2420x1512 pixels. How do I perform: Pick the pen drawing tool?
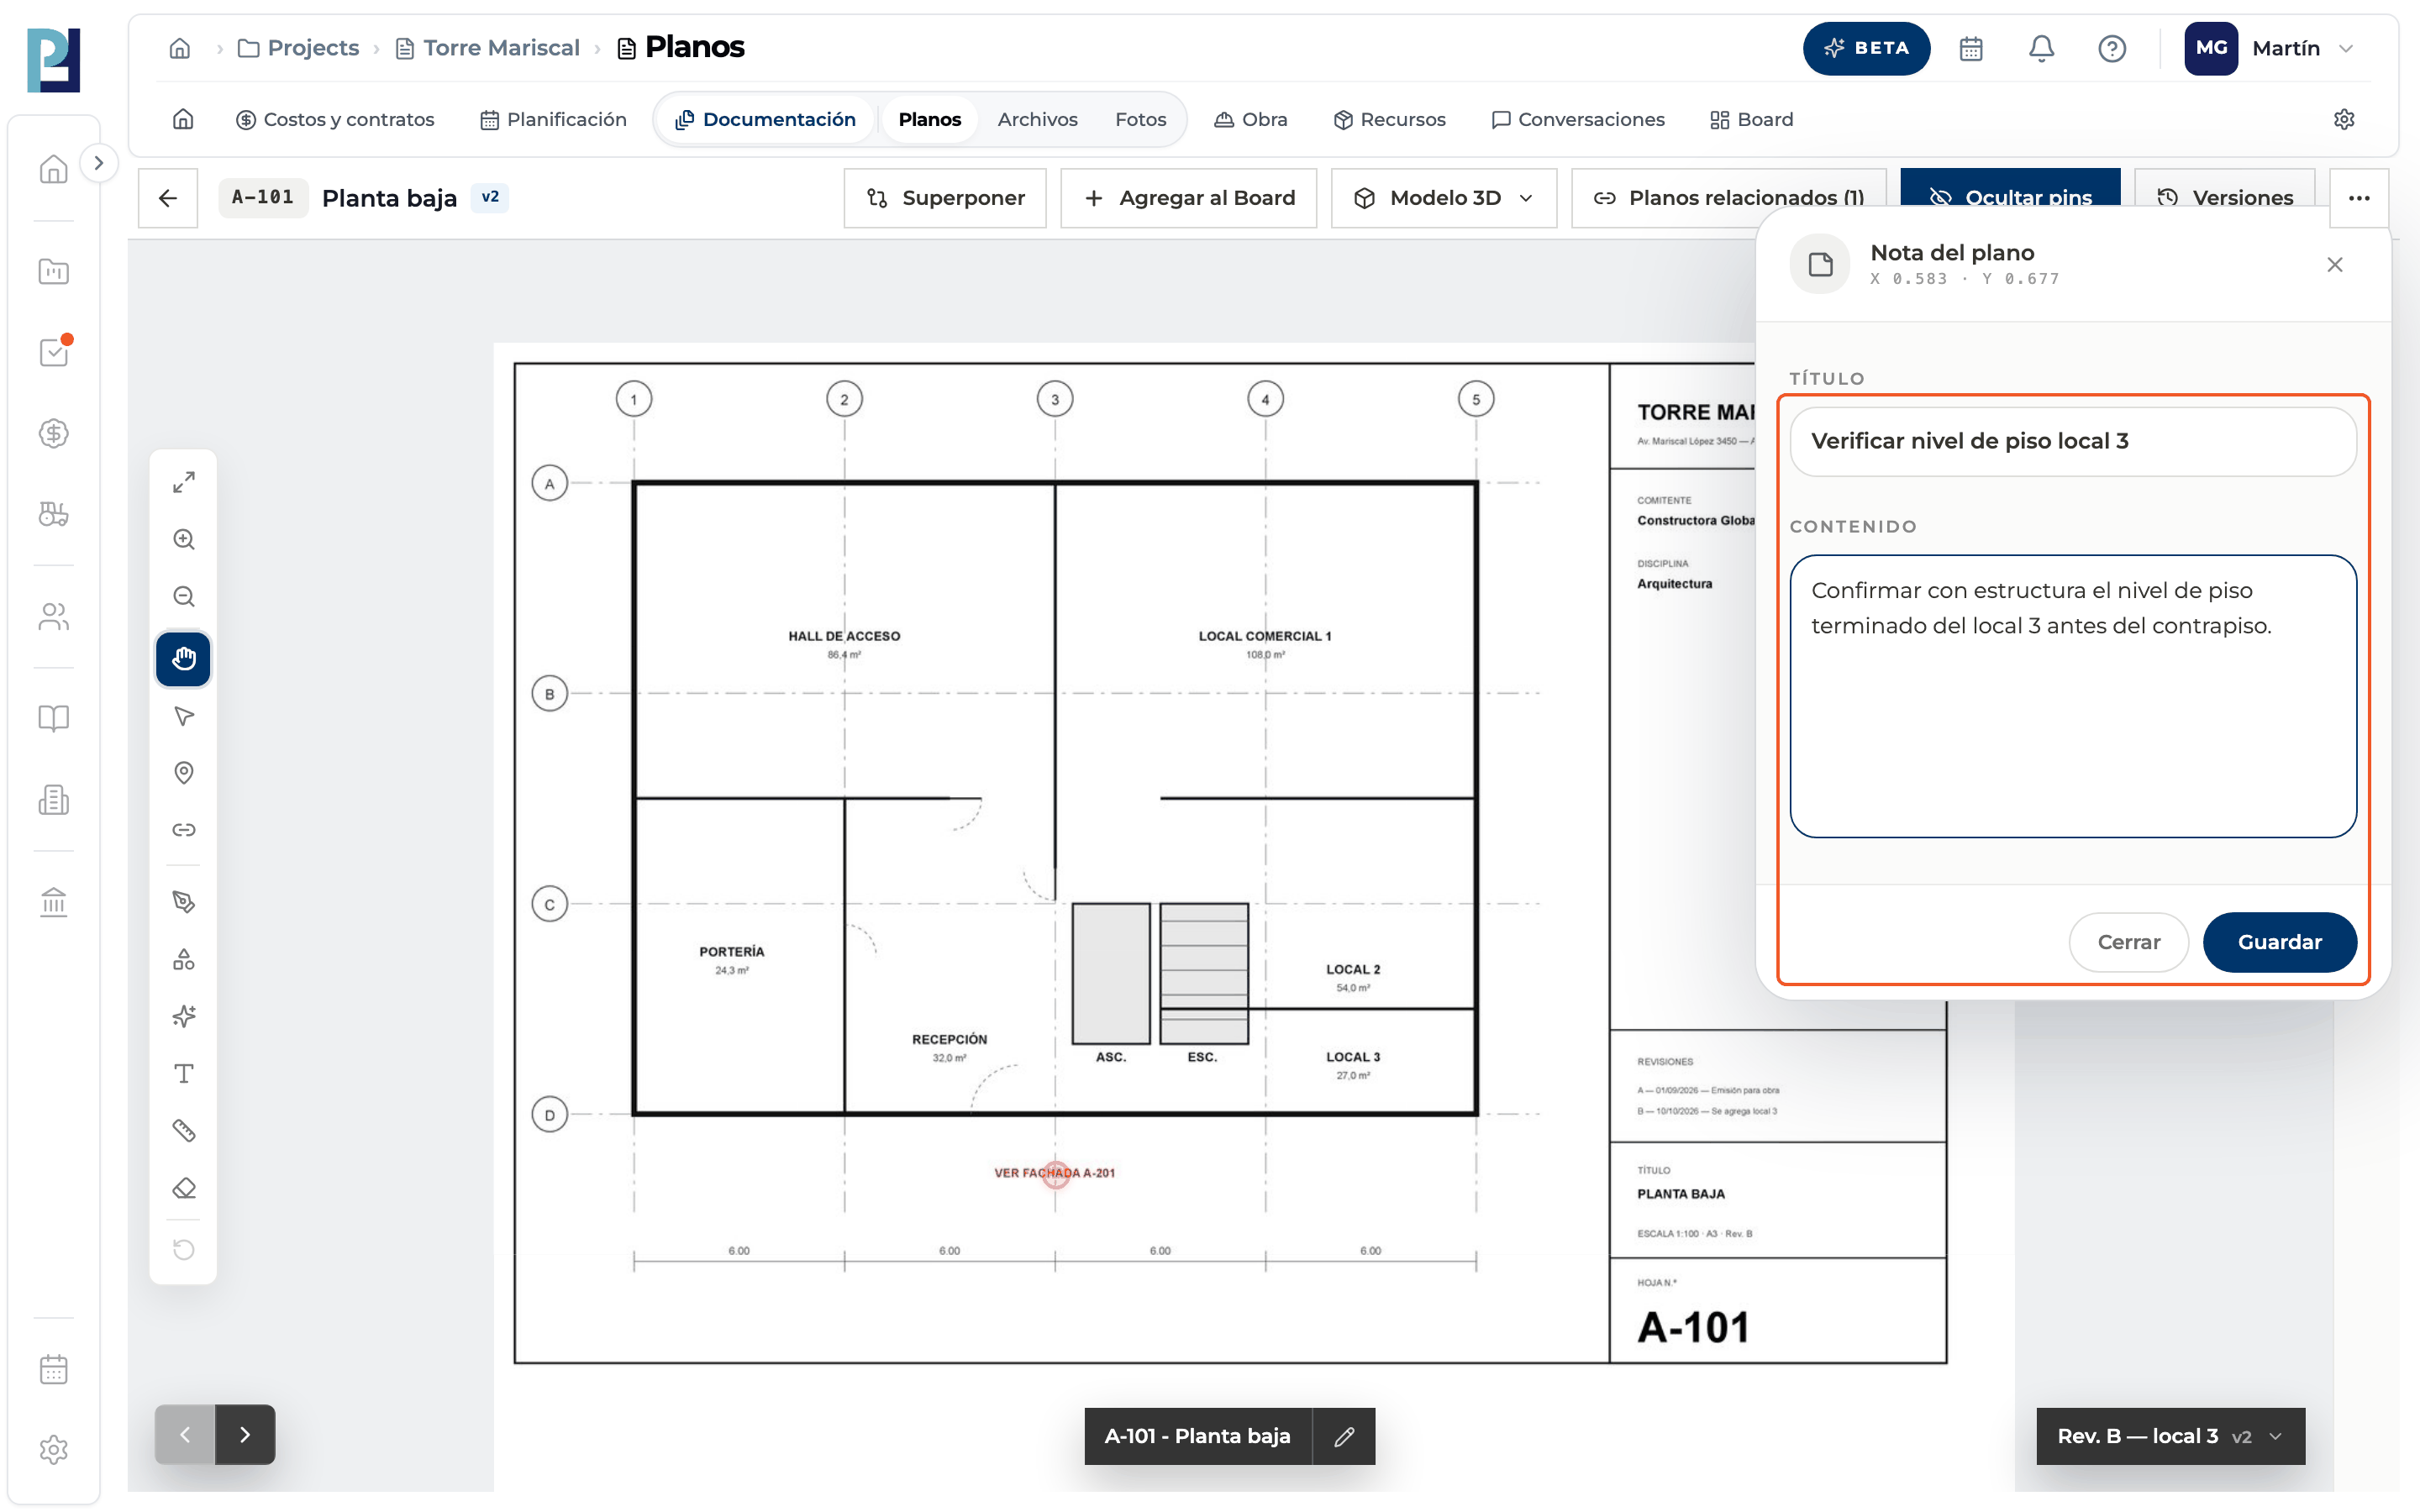tap(183, 902)
